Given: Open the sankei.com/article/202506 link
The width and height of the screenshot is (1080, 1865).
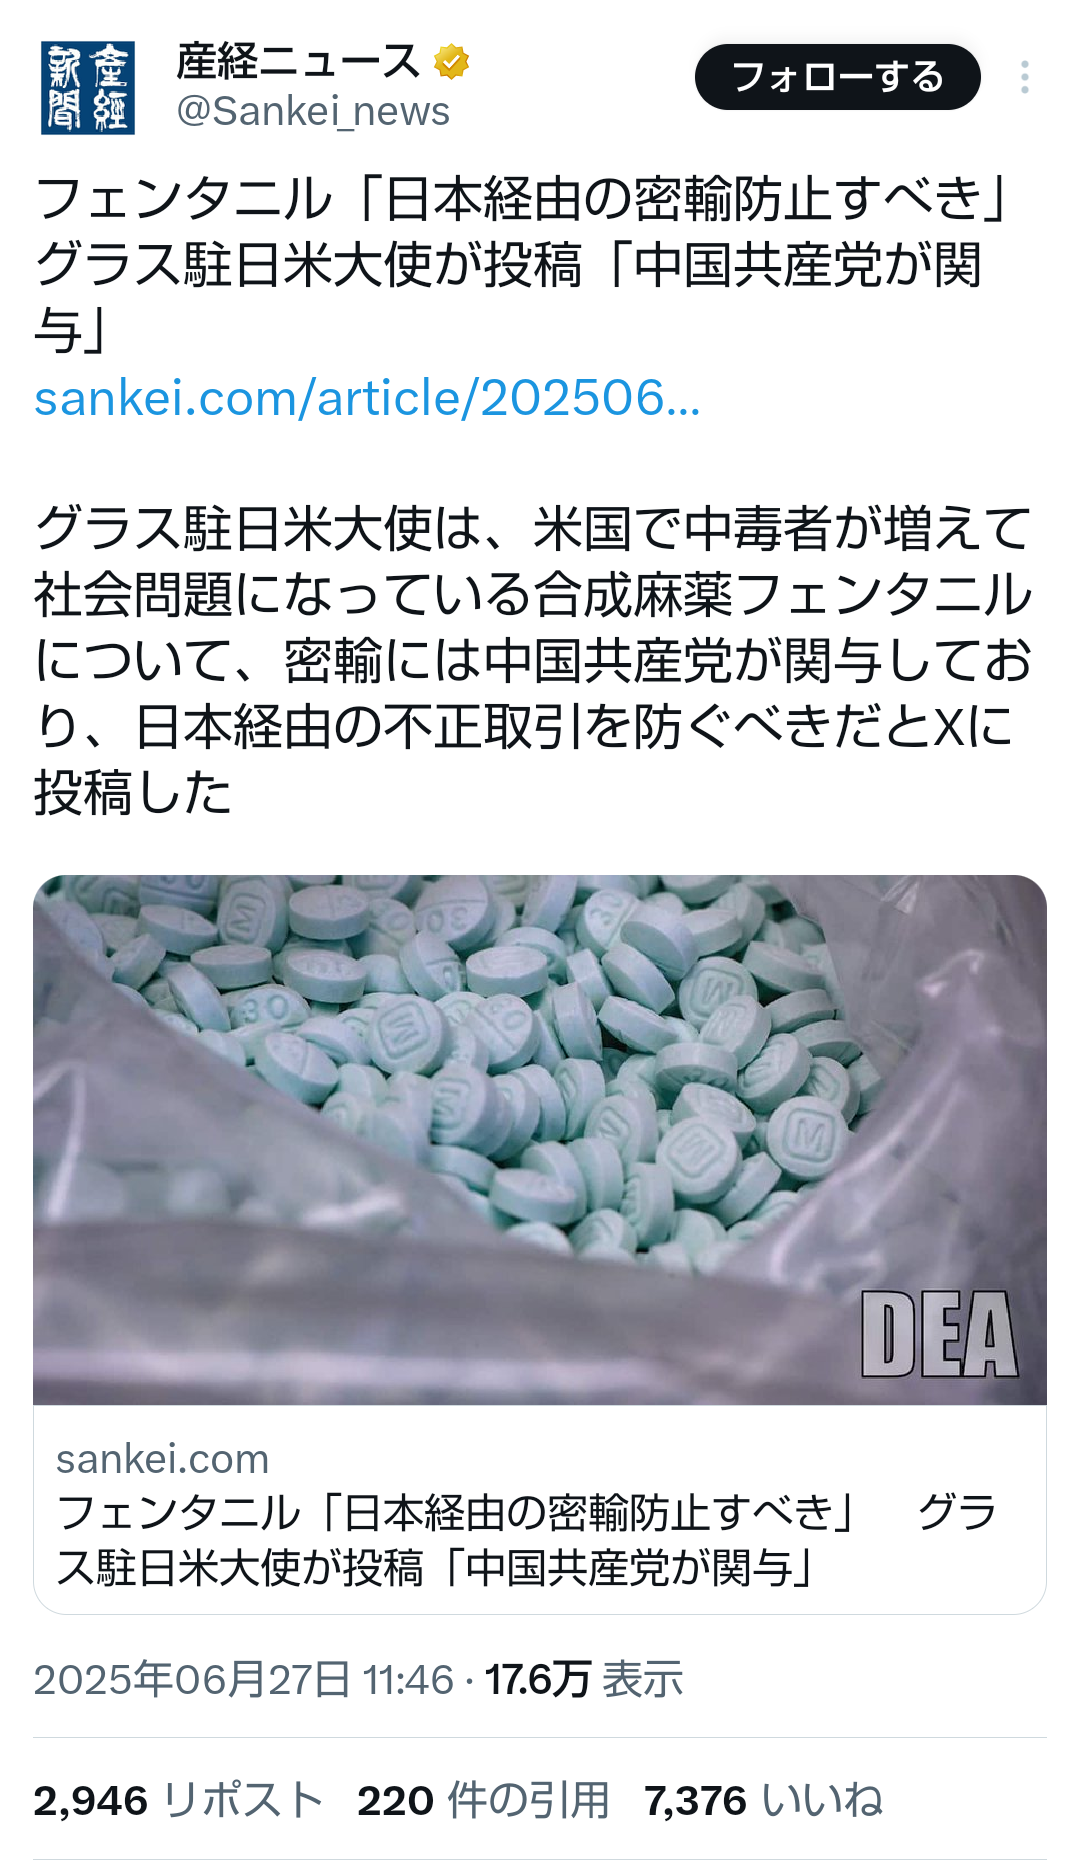Looking at the screenshot, I should pos(367,398).
